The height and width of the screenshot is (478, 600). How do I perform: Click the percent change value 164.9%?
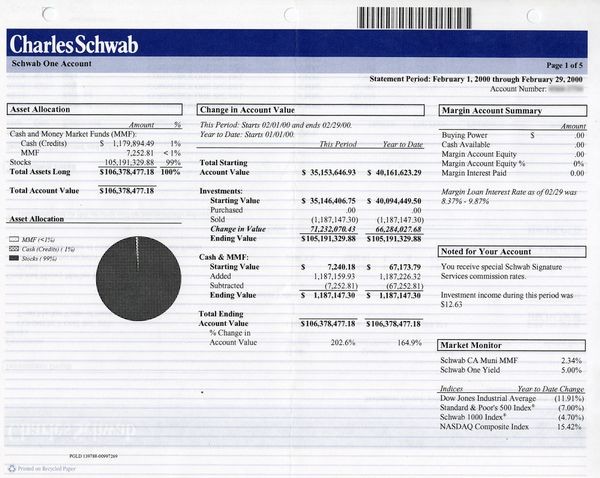point(409,342)
